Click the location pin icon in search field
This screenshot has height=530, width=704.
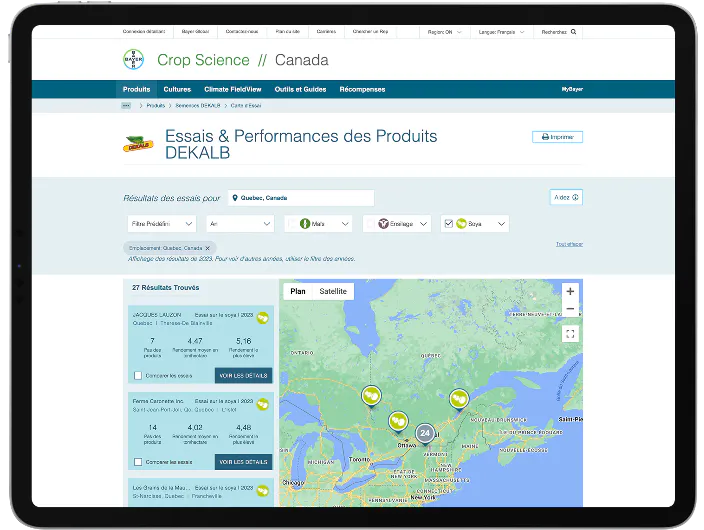click(235, 198)
